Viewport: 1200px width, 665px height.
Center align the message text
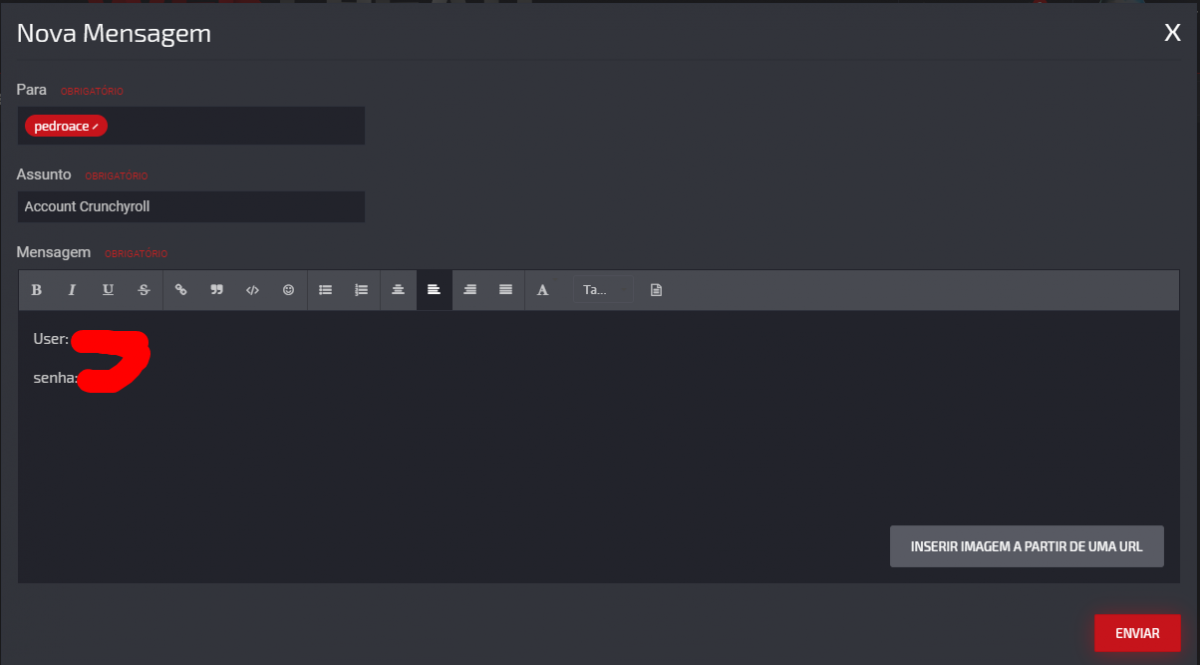[398, 290]
